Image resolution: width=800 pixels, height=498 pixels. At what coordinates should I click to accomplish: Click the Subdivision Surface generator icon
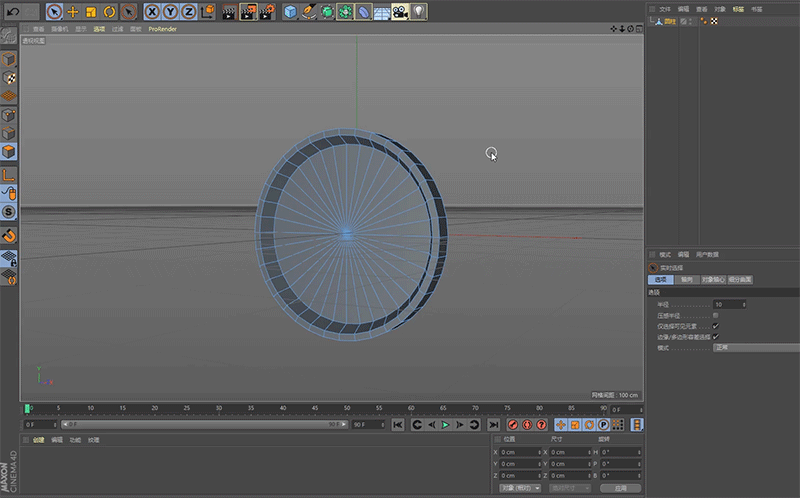(x=327, y=11)
